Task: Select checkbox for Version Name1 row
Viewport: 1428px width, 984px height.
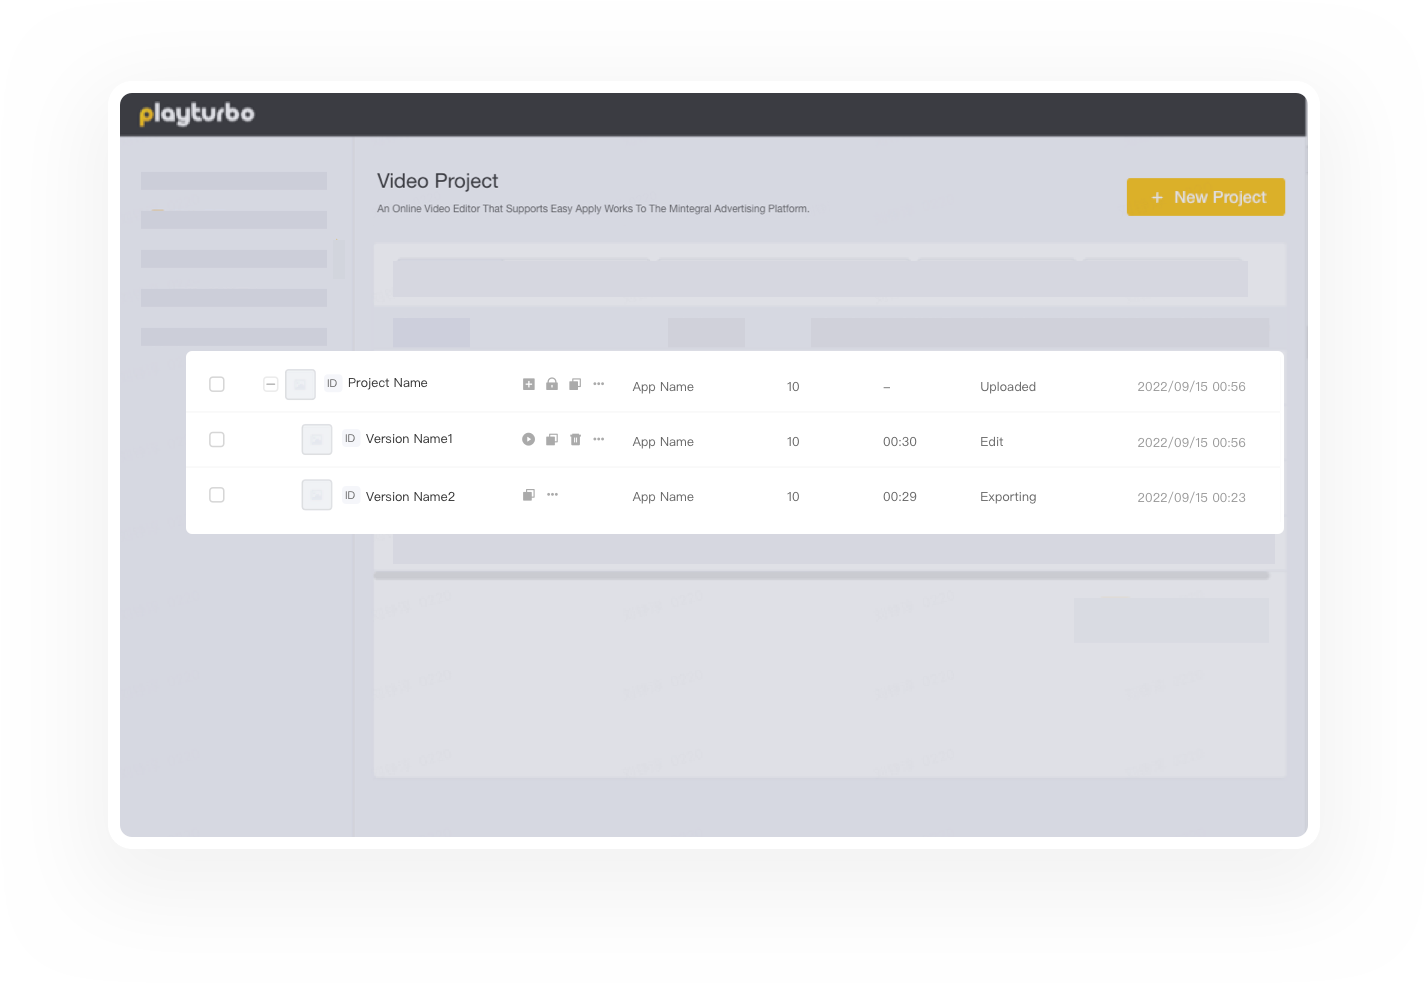Action: (217, 440)
